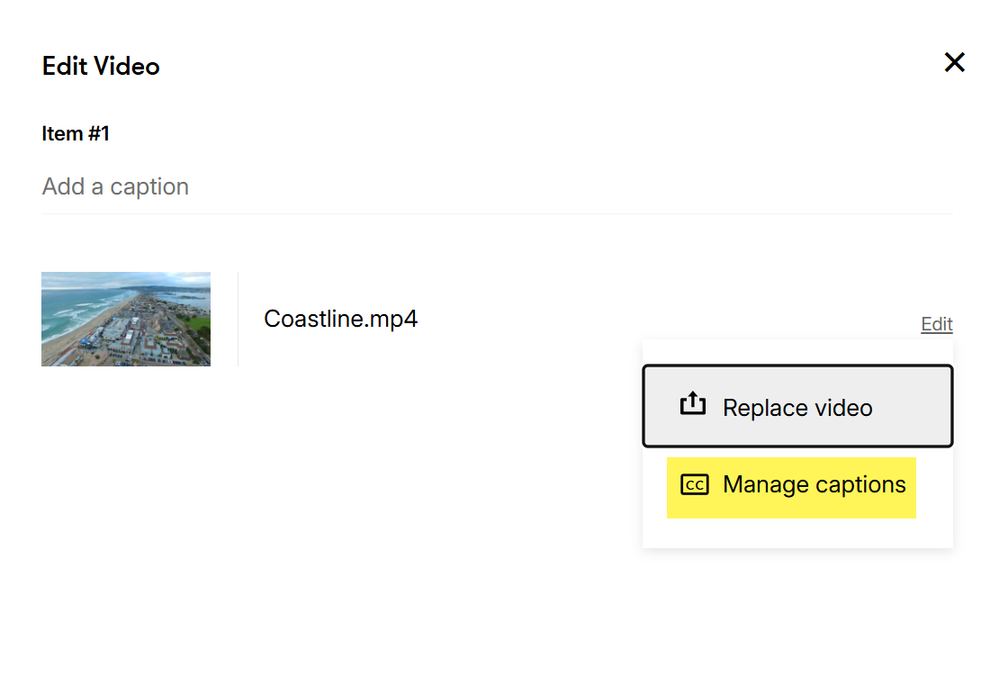Click the CC closed captions icon
Image resolution: width=999 pixels, height=677 pixels.
(x=694, y=485)
